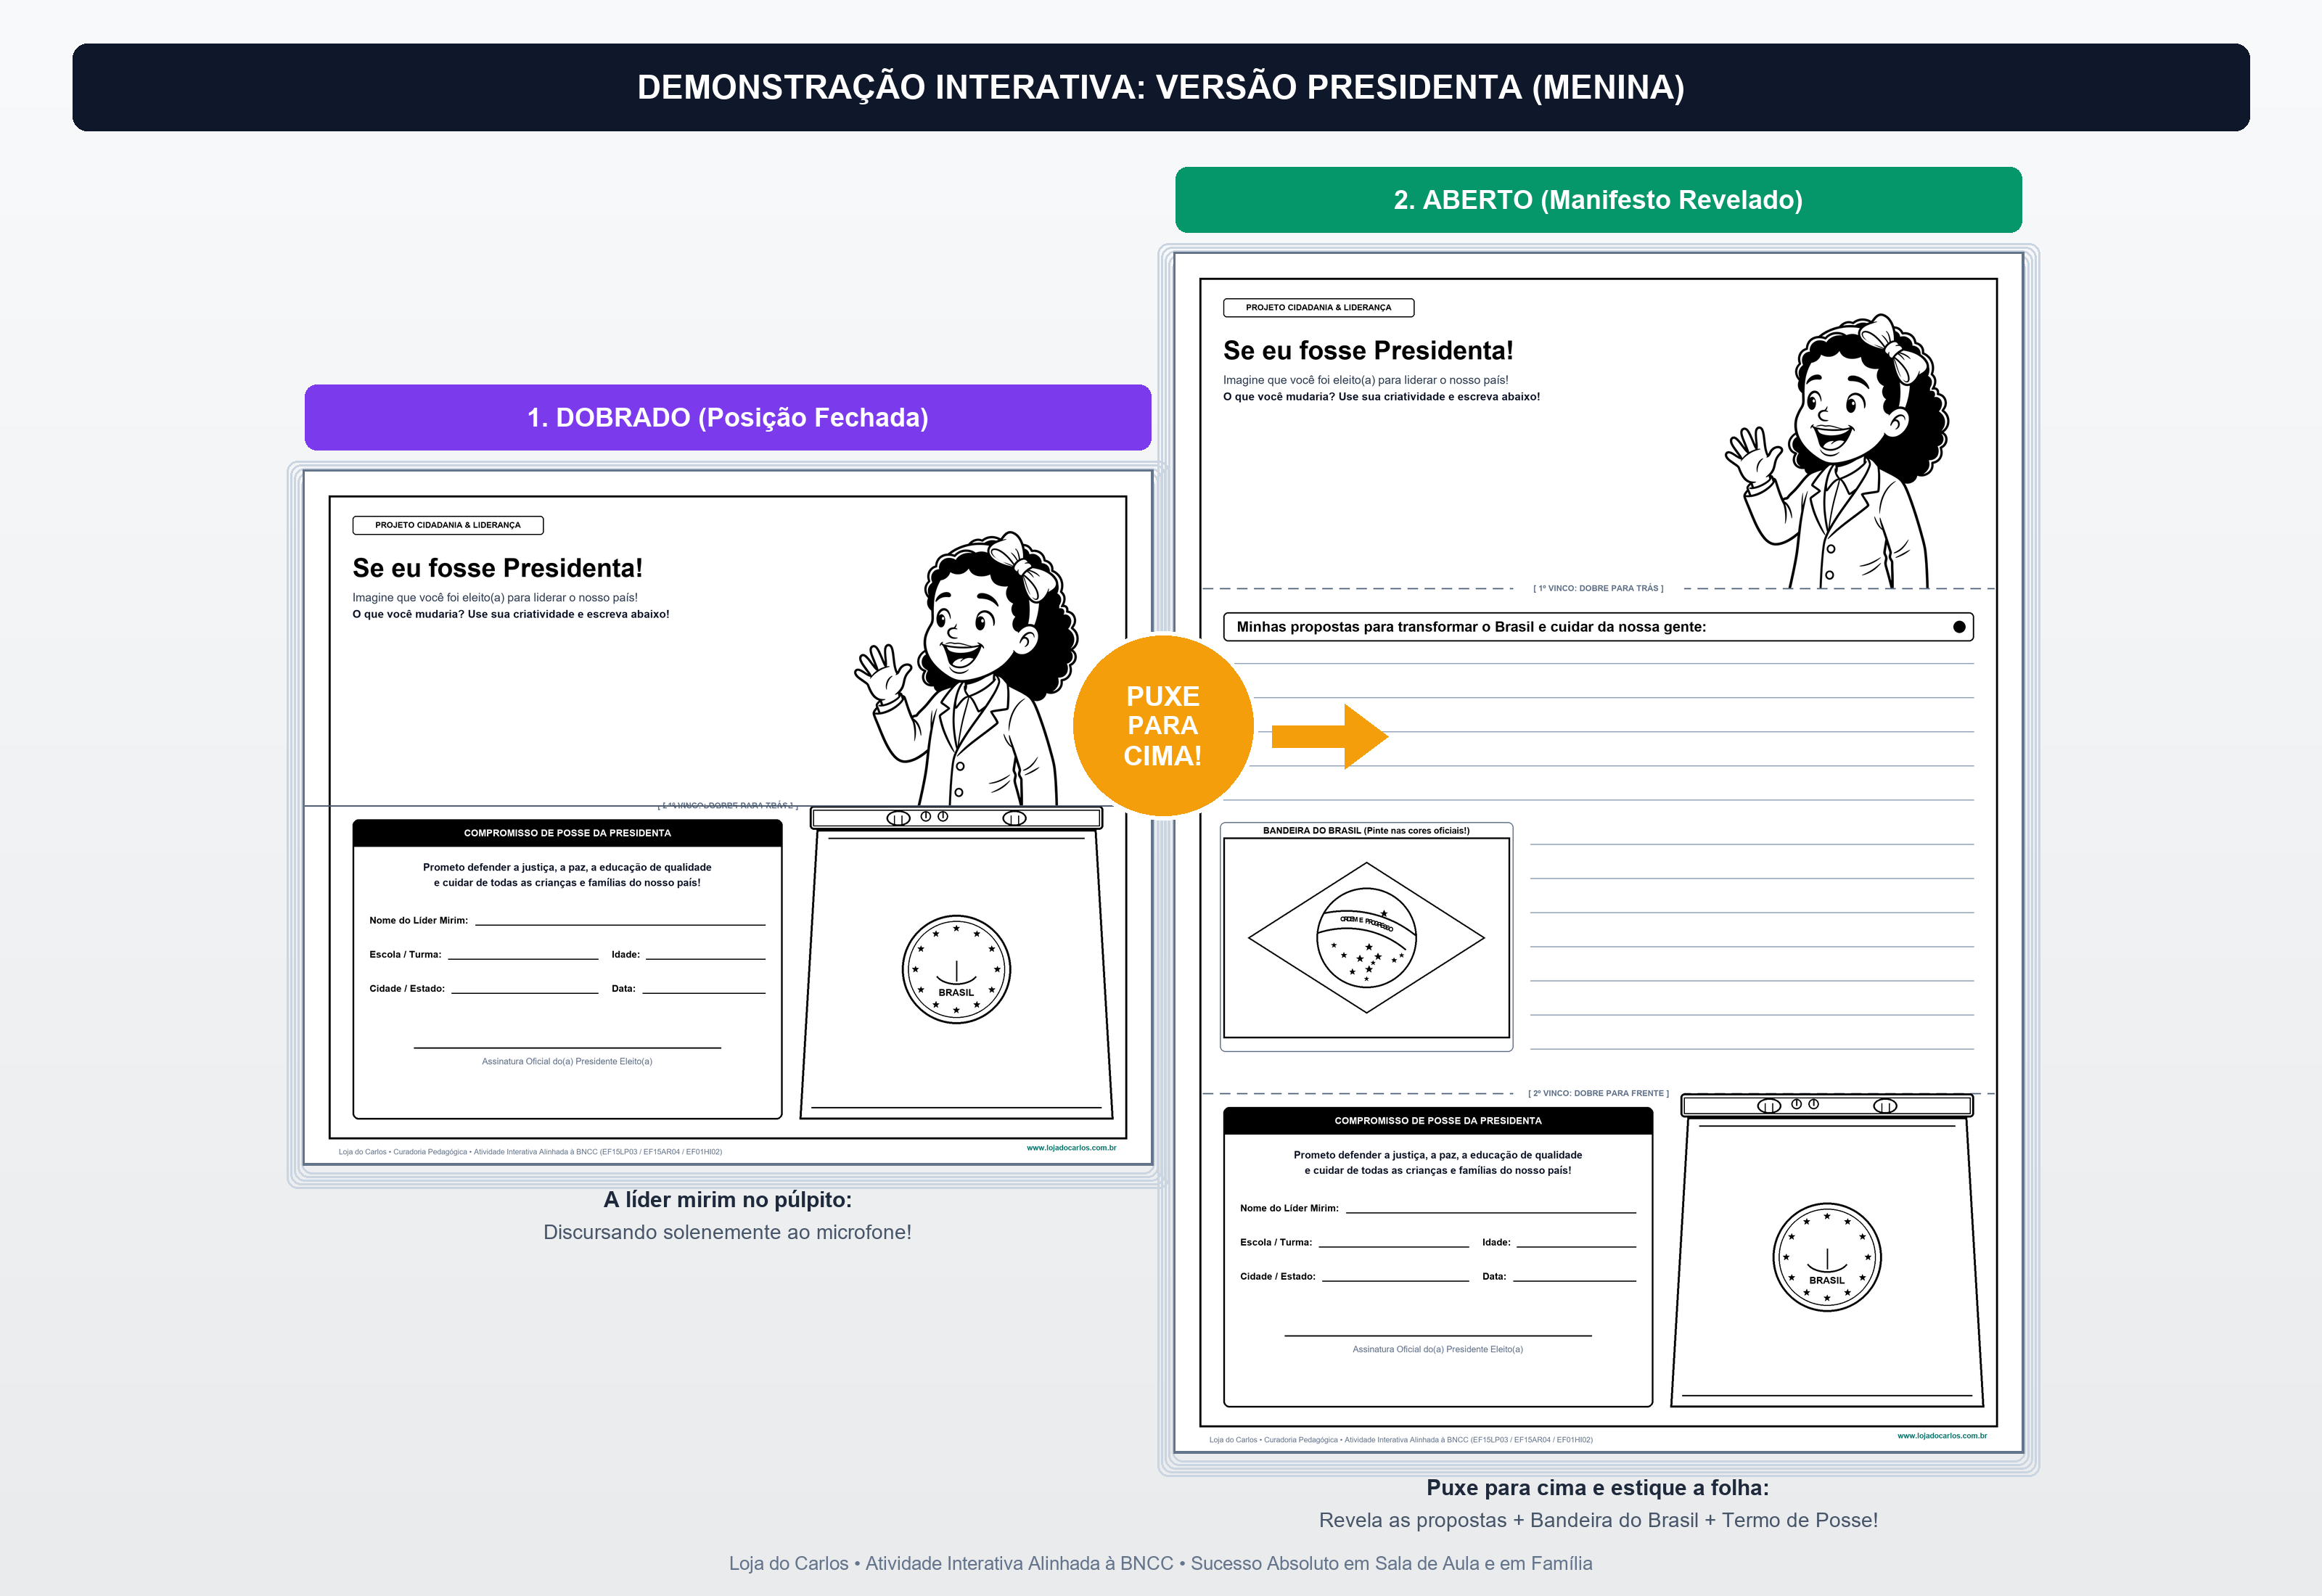The image size is (2322, 1596).
Task: Click the BRASIL seal on open sheet podium
Action: click(x=1827, y=1257)
